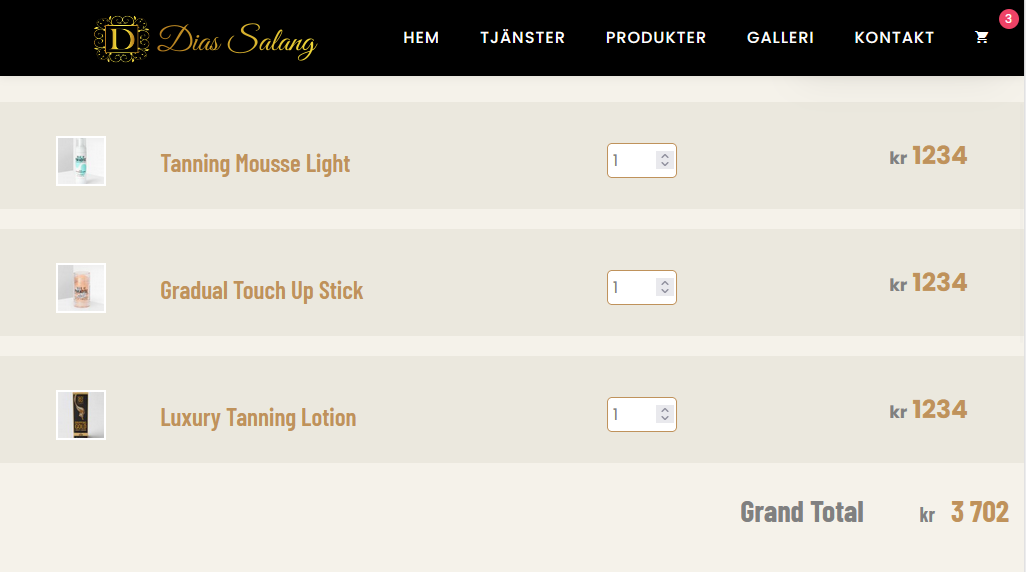Image resolution: width=1026 pixels, height=572 pixels.
Task: Open the Tjänster menu item
Action: 522,38
